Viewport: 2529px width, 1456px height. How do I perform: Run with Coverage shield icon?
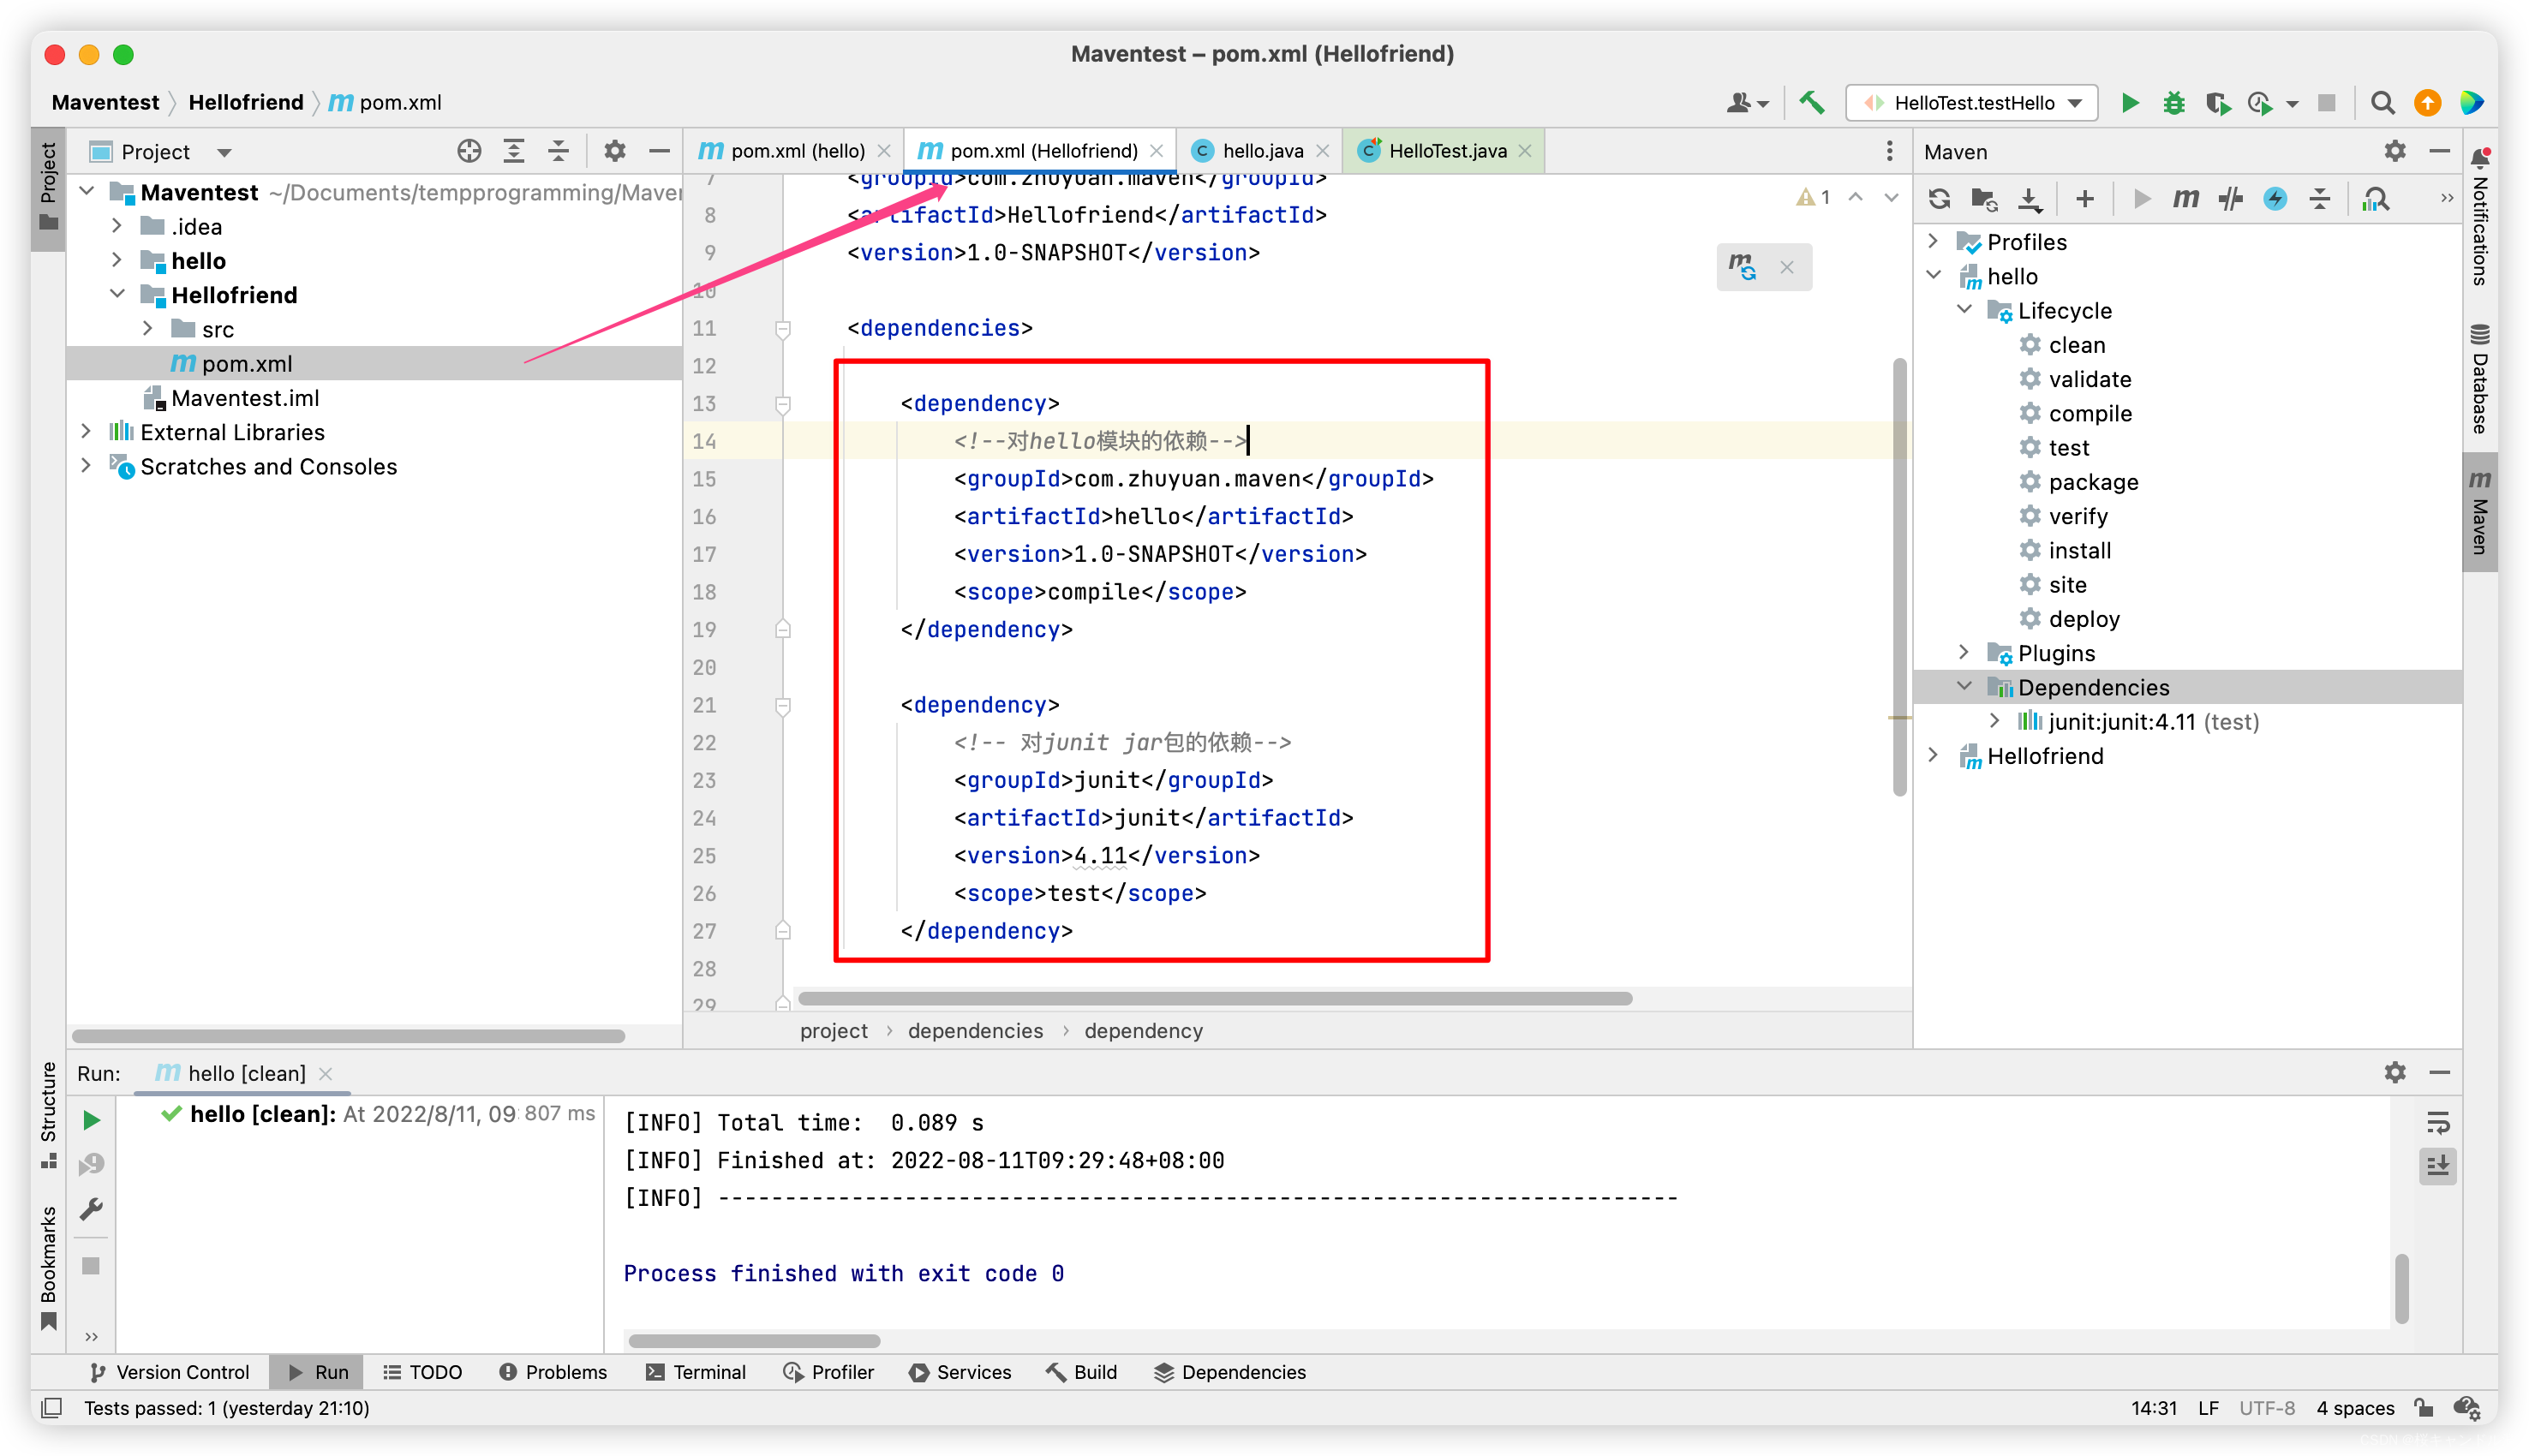coord(2216,102)
